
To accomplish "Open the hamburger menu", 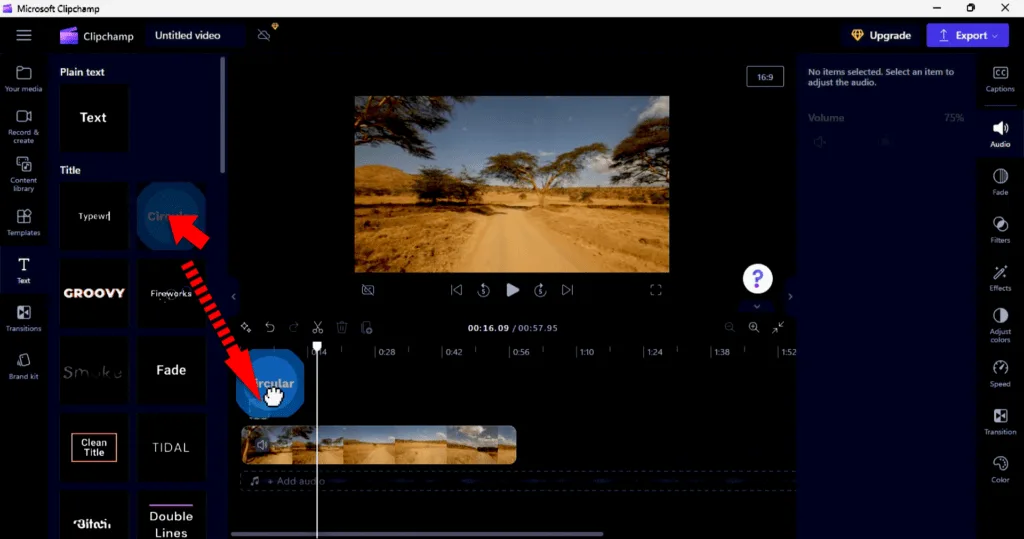I will tap(24, 35).
